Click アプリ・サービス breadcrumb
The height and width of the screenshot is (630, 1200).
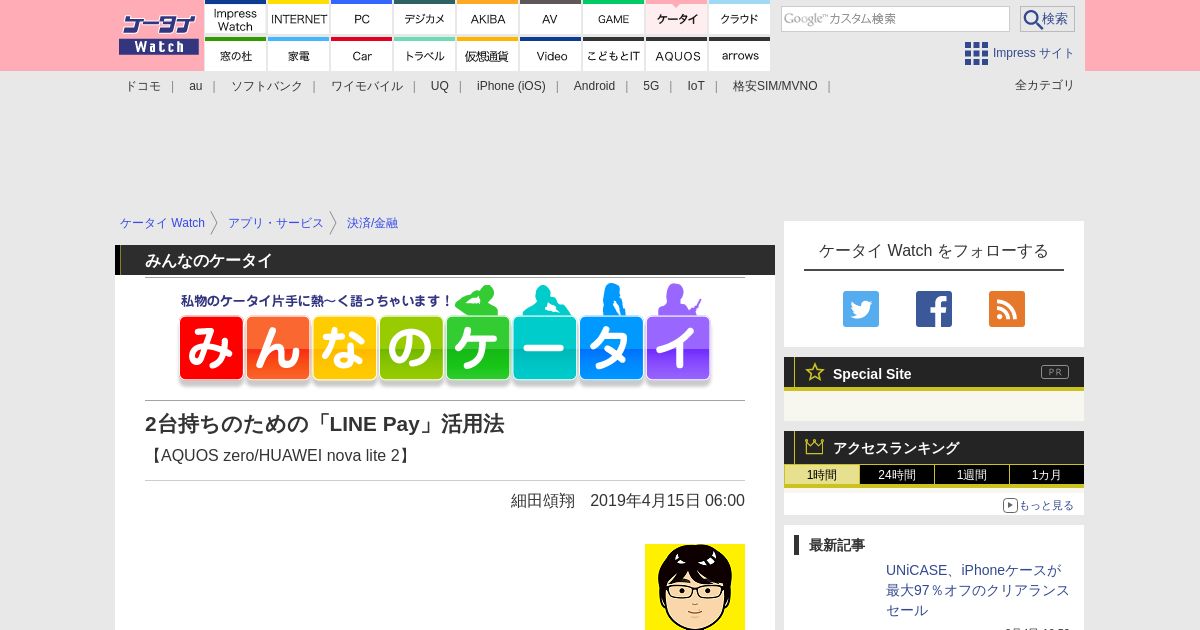[276, 223]
